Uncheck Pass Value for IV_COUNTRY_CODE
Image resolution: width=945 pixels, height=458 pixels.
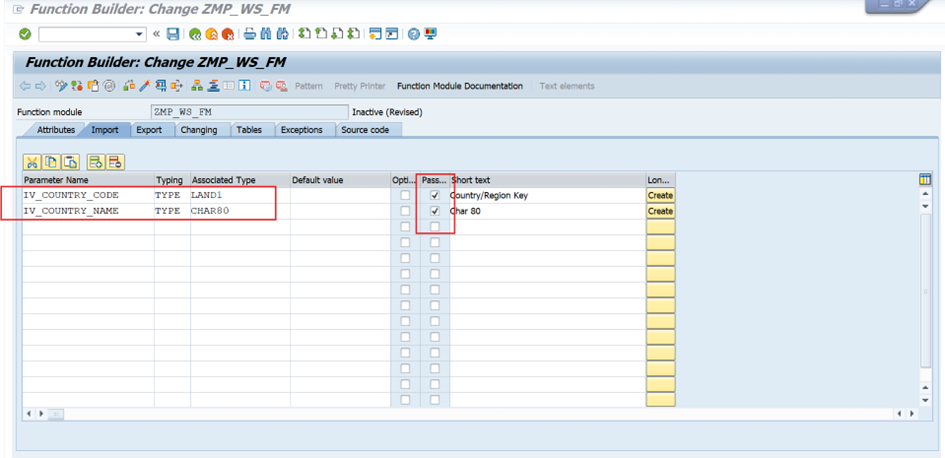tap(435, 195)
